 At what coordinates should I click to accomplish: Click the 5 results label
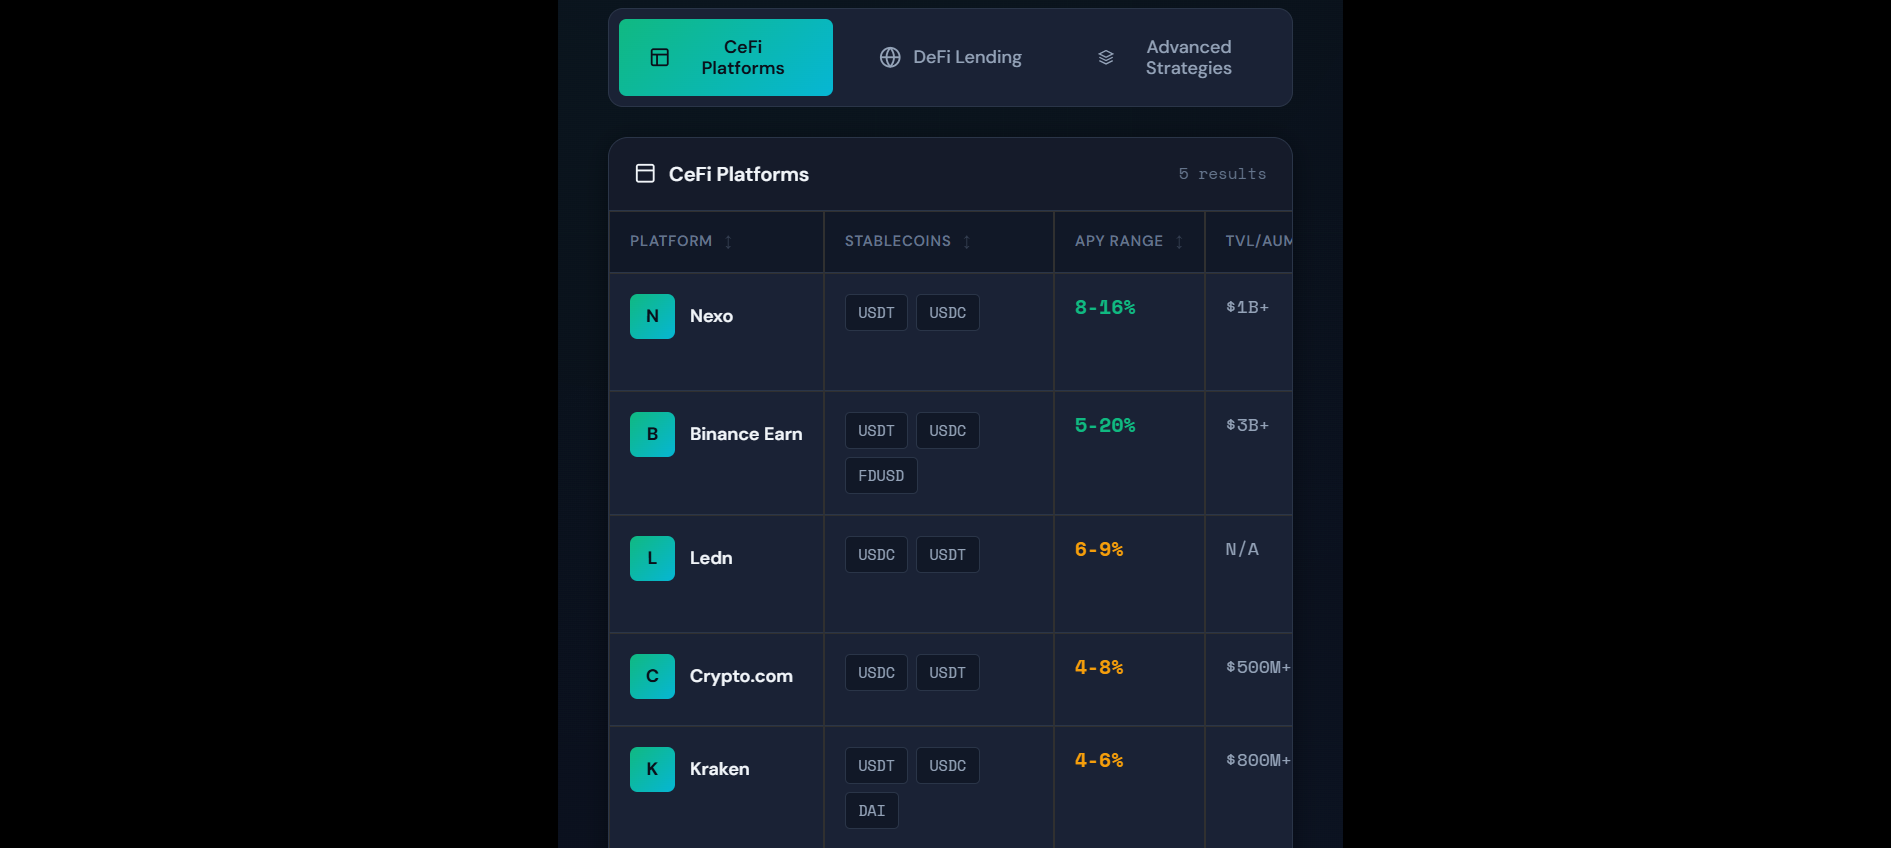[1222, 173]
